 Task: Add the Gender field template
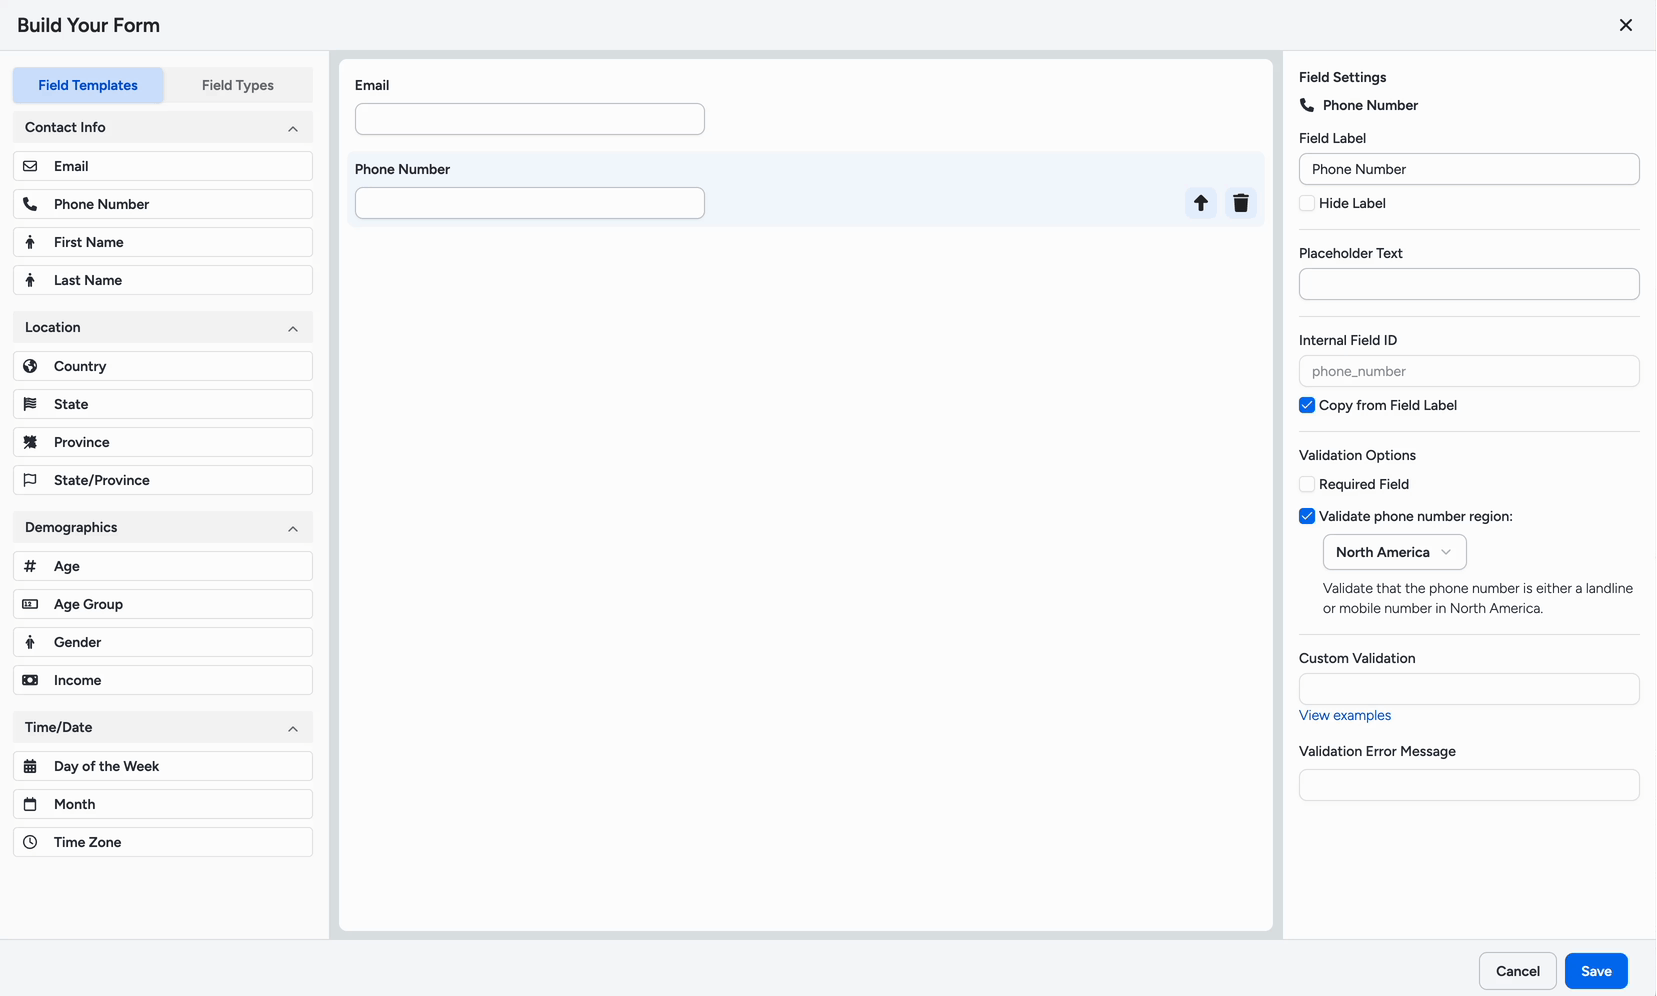(163, 642)
